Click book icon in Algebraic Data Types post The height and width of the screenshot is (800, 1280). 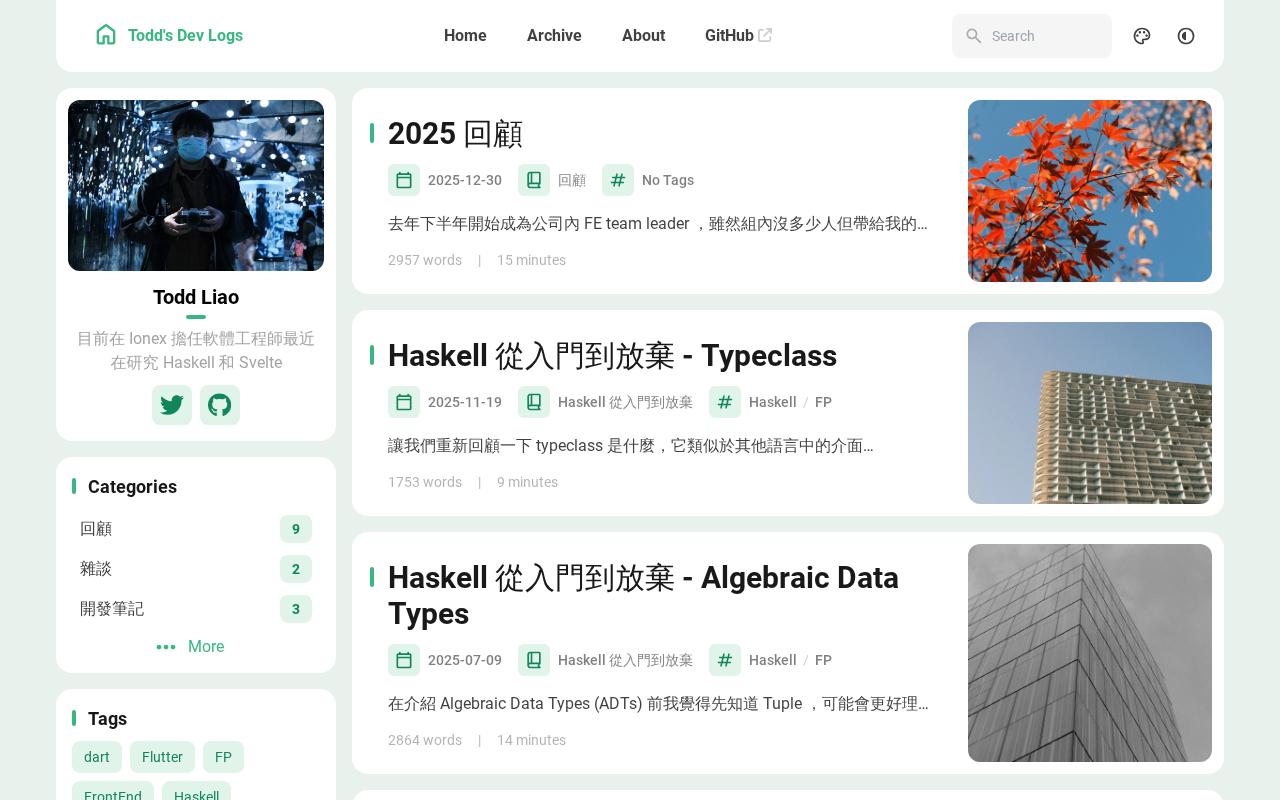[x=534, y=660]
